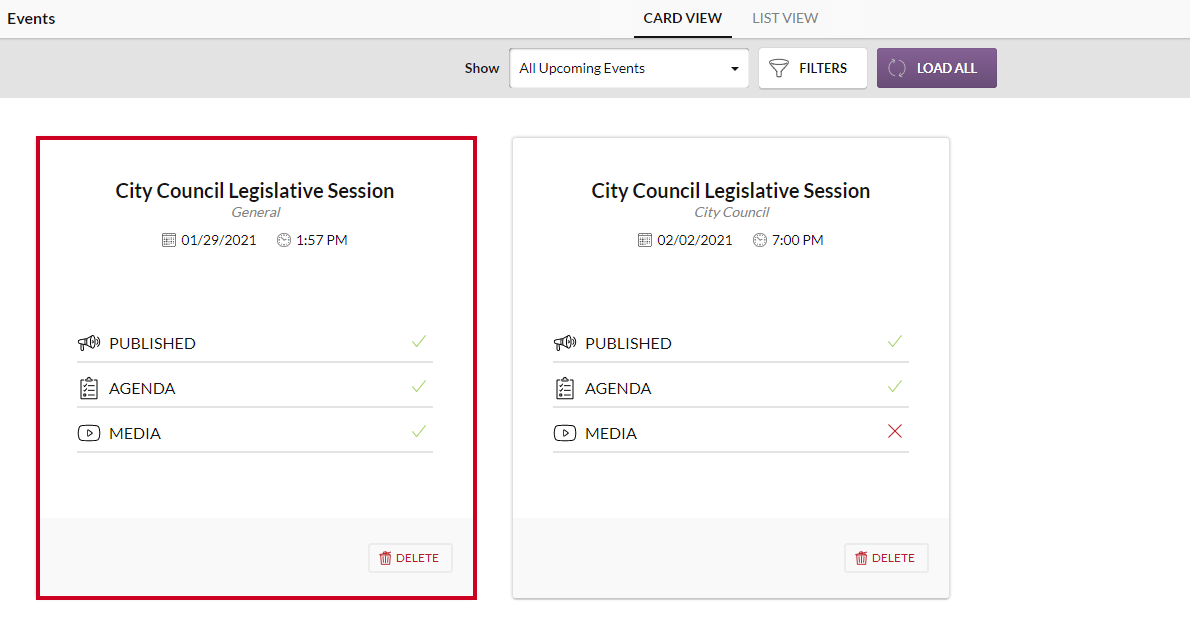Open the City Council card dated 02/02/2021
The width and height of the screenshot is (1190, 620).
(730, 190)
